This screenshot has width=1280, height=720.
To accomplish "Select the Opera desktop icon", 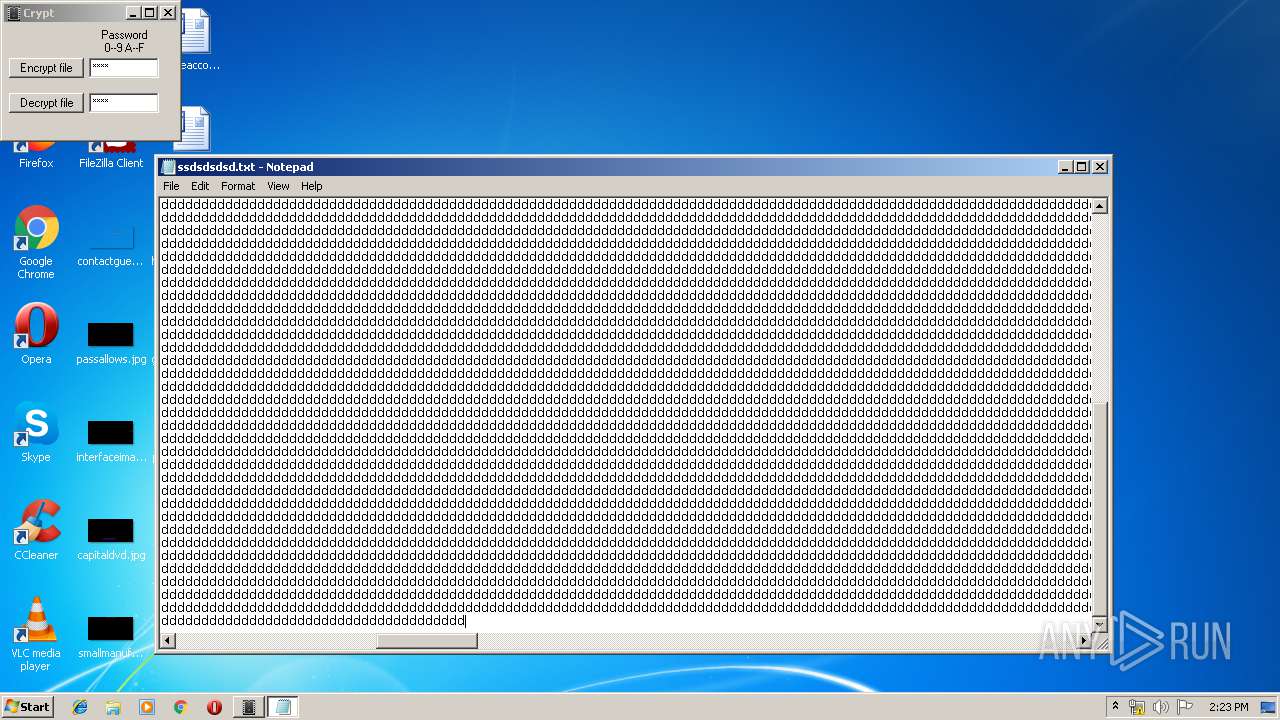I will 36,334.
